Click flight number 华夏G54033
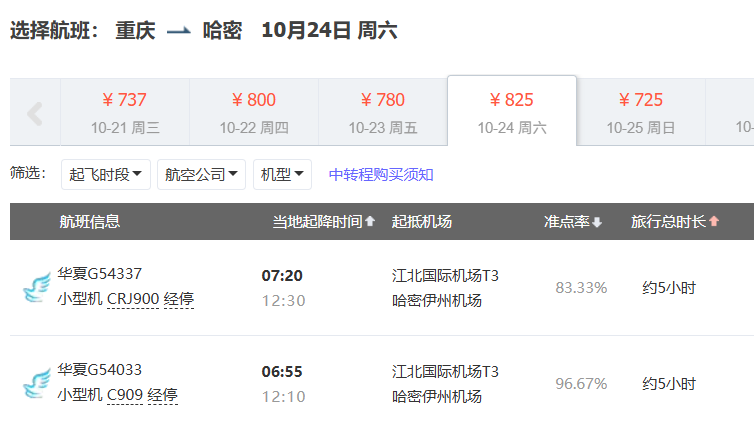Screen dimensions: 754x427 coord(100,370)
